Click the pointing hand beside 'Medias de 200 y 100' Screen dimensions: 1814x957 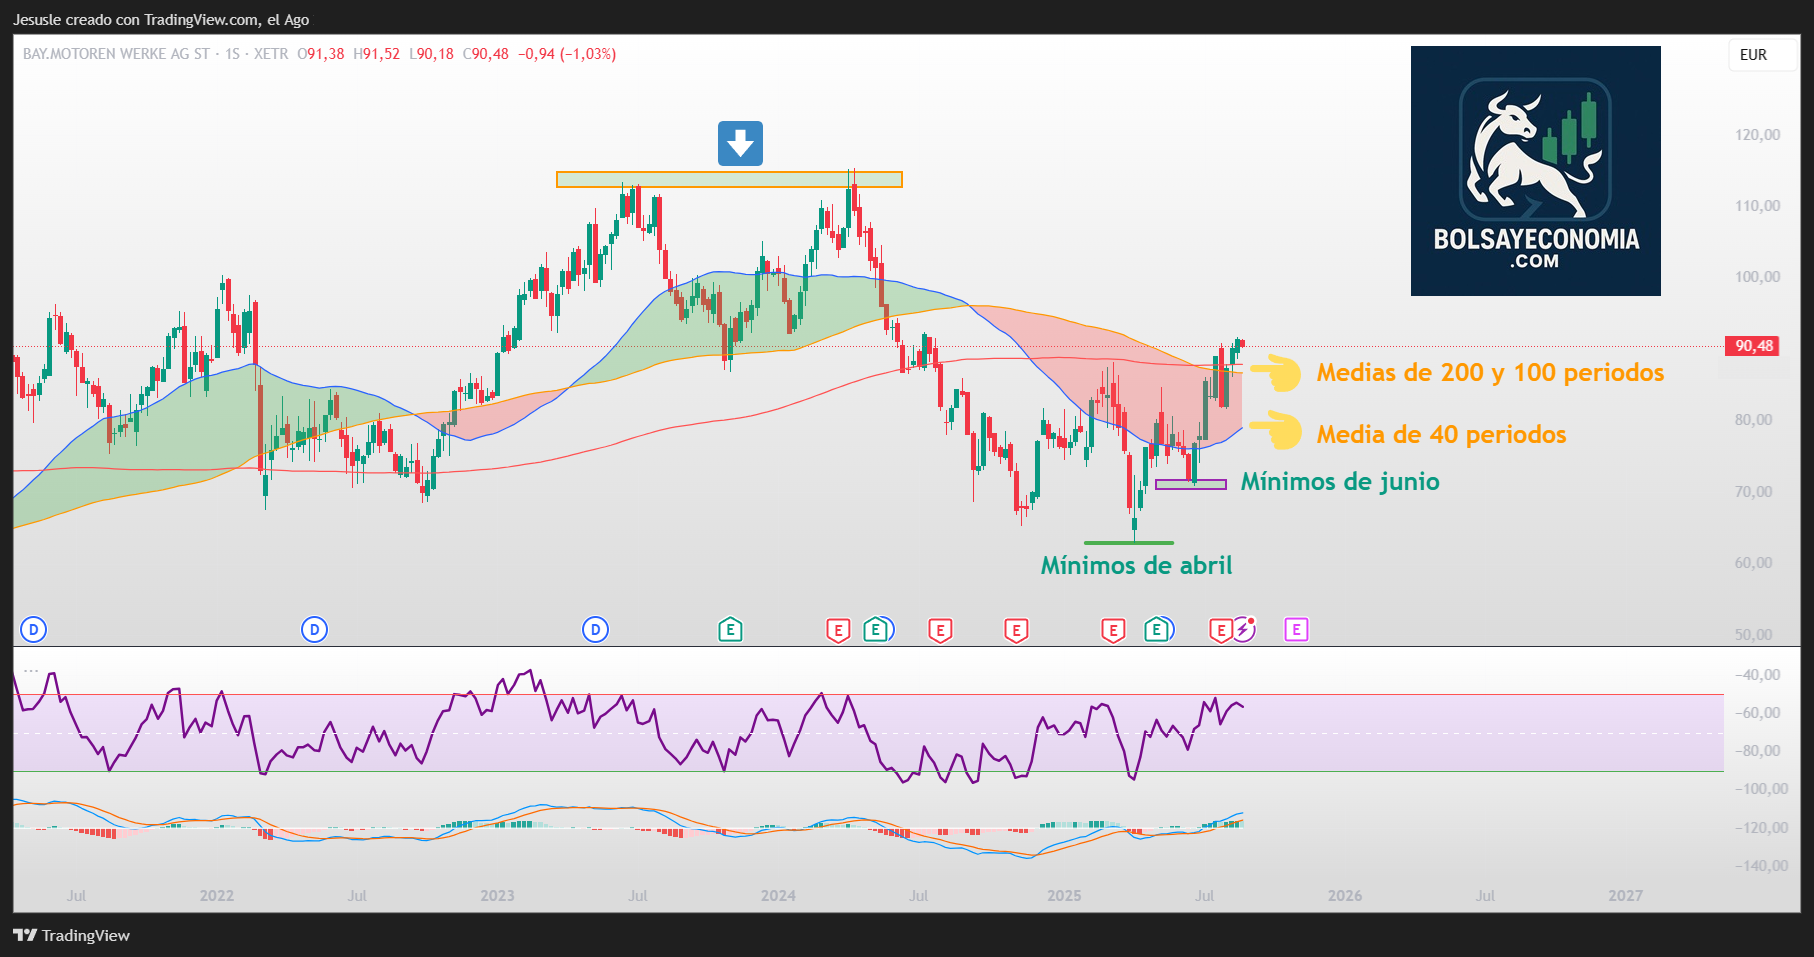coord(1275,372)
